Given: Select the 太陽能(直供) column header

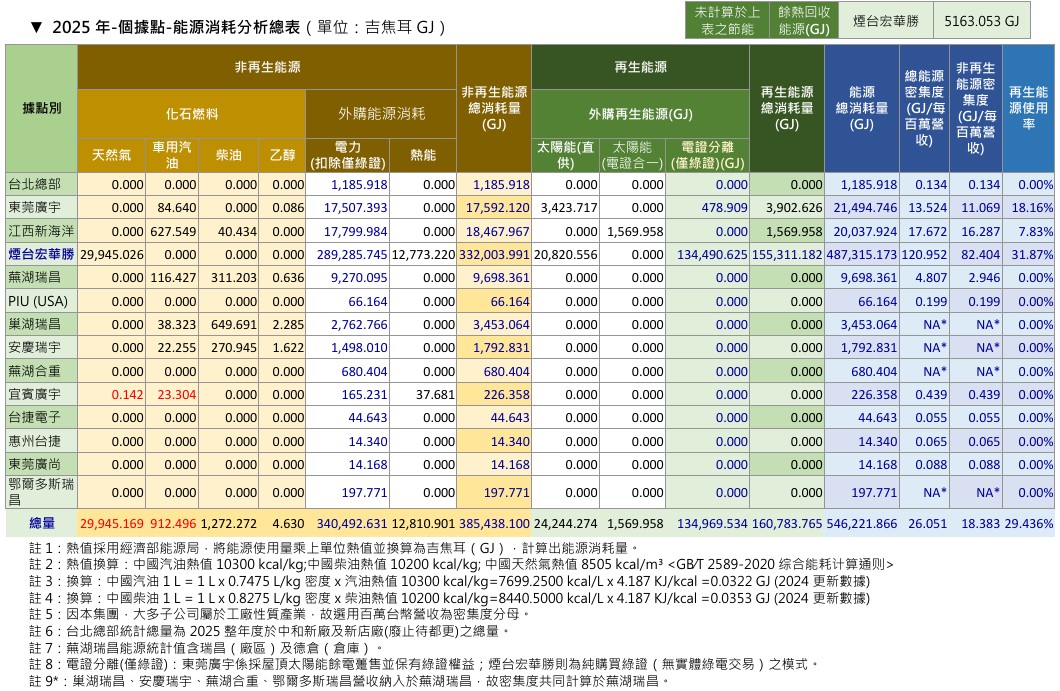Looking at the screenshot, I should point(566,155).
